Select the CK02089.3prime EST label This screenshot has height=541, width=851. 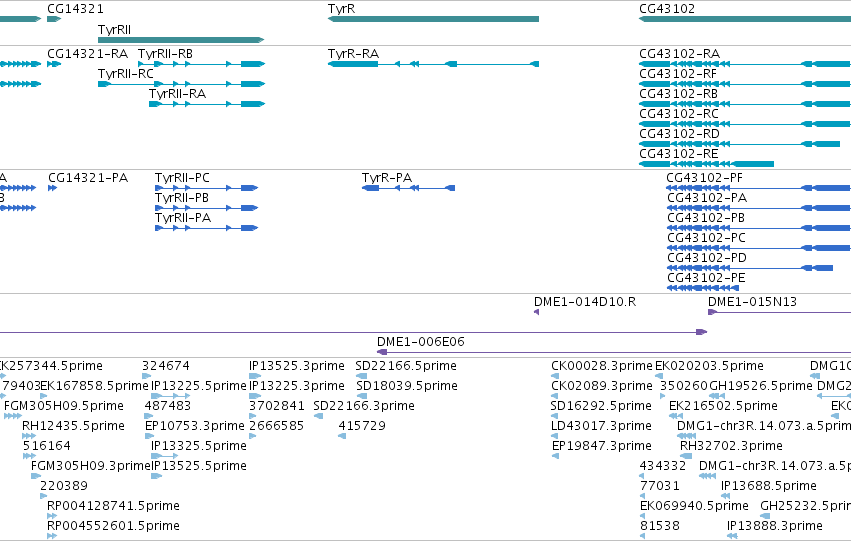tap(602, 386)
